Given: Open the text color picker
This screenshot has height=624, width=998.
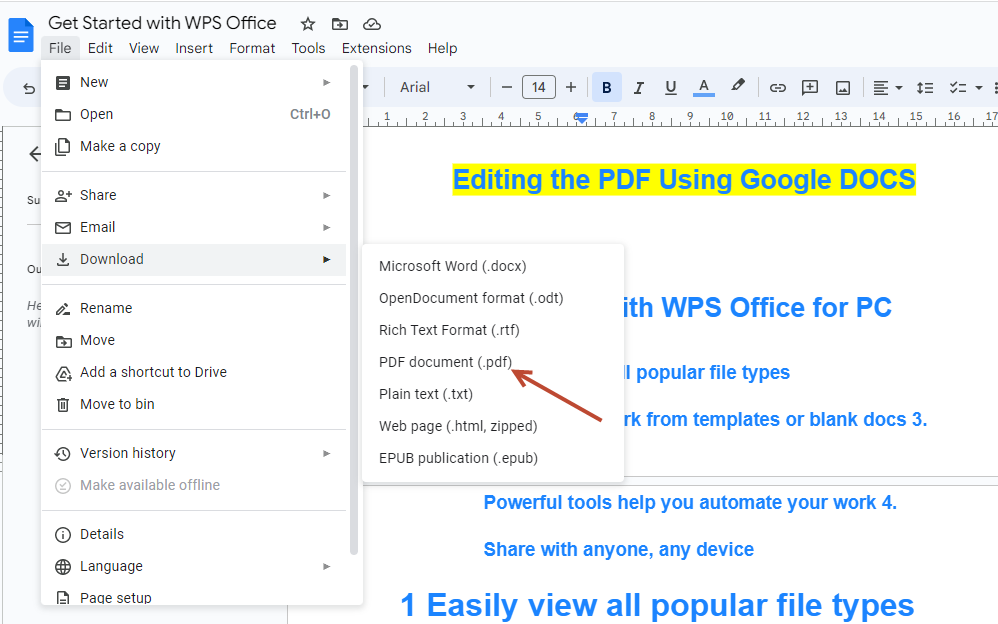Looking at the screenshot, I should pos(703,87).
